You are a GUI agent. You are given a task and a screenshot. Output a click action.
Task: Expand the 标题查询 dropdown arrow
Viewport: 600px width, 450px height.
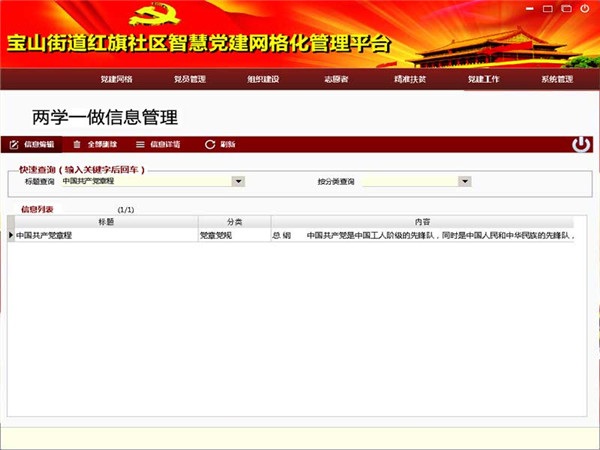click(238, 181)
